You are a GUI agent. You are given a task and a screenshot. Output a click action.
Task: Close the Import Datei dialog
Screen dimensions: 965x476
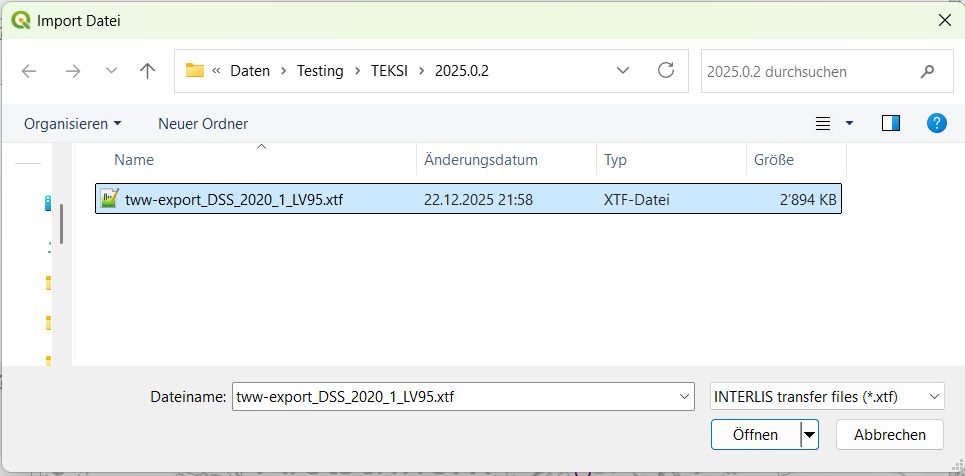pyautogui.click(x=944, y=20)
